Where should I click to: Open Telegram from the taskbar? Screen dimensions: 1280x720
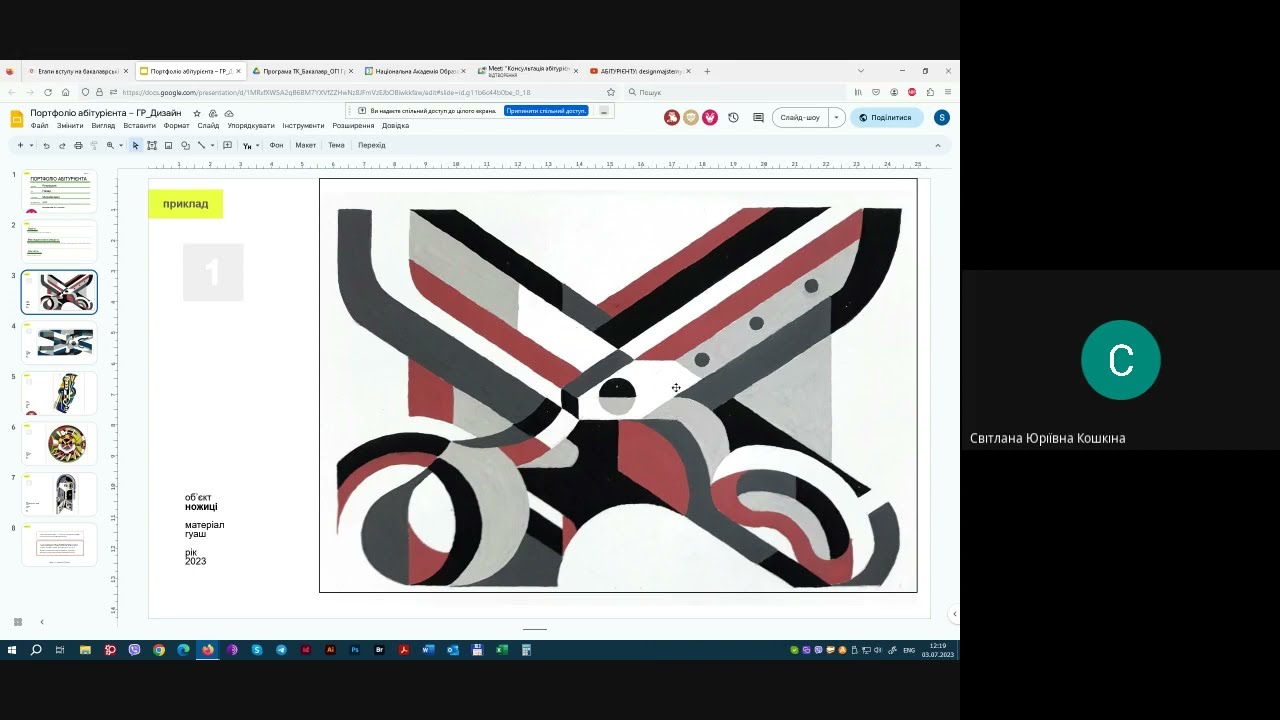[281, 650]
